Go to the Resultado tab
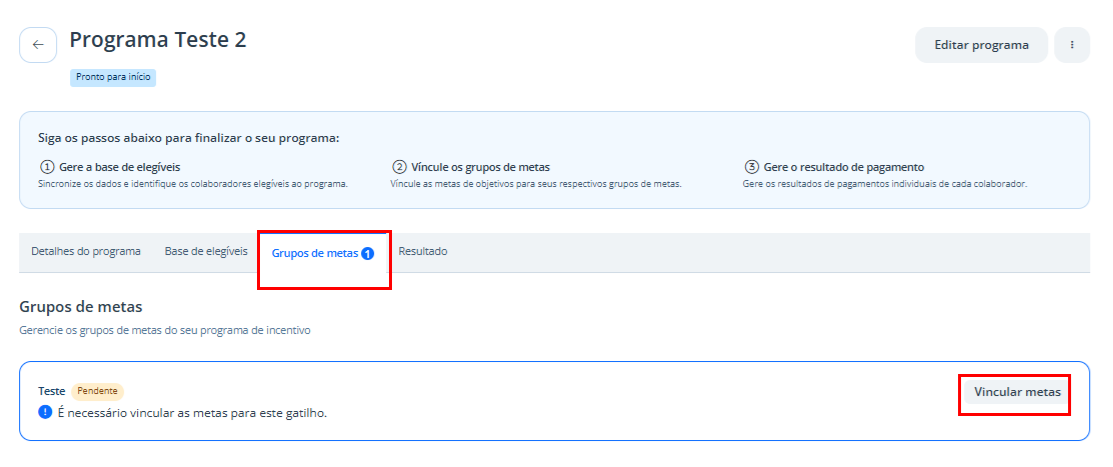The width and height of the screenshot is (1113, 467). pos(423,251)
